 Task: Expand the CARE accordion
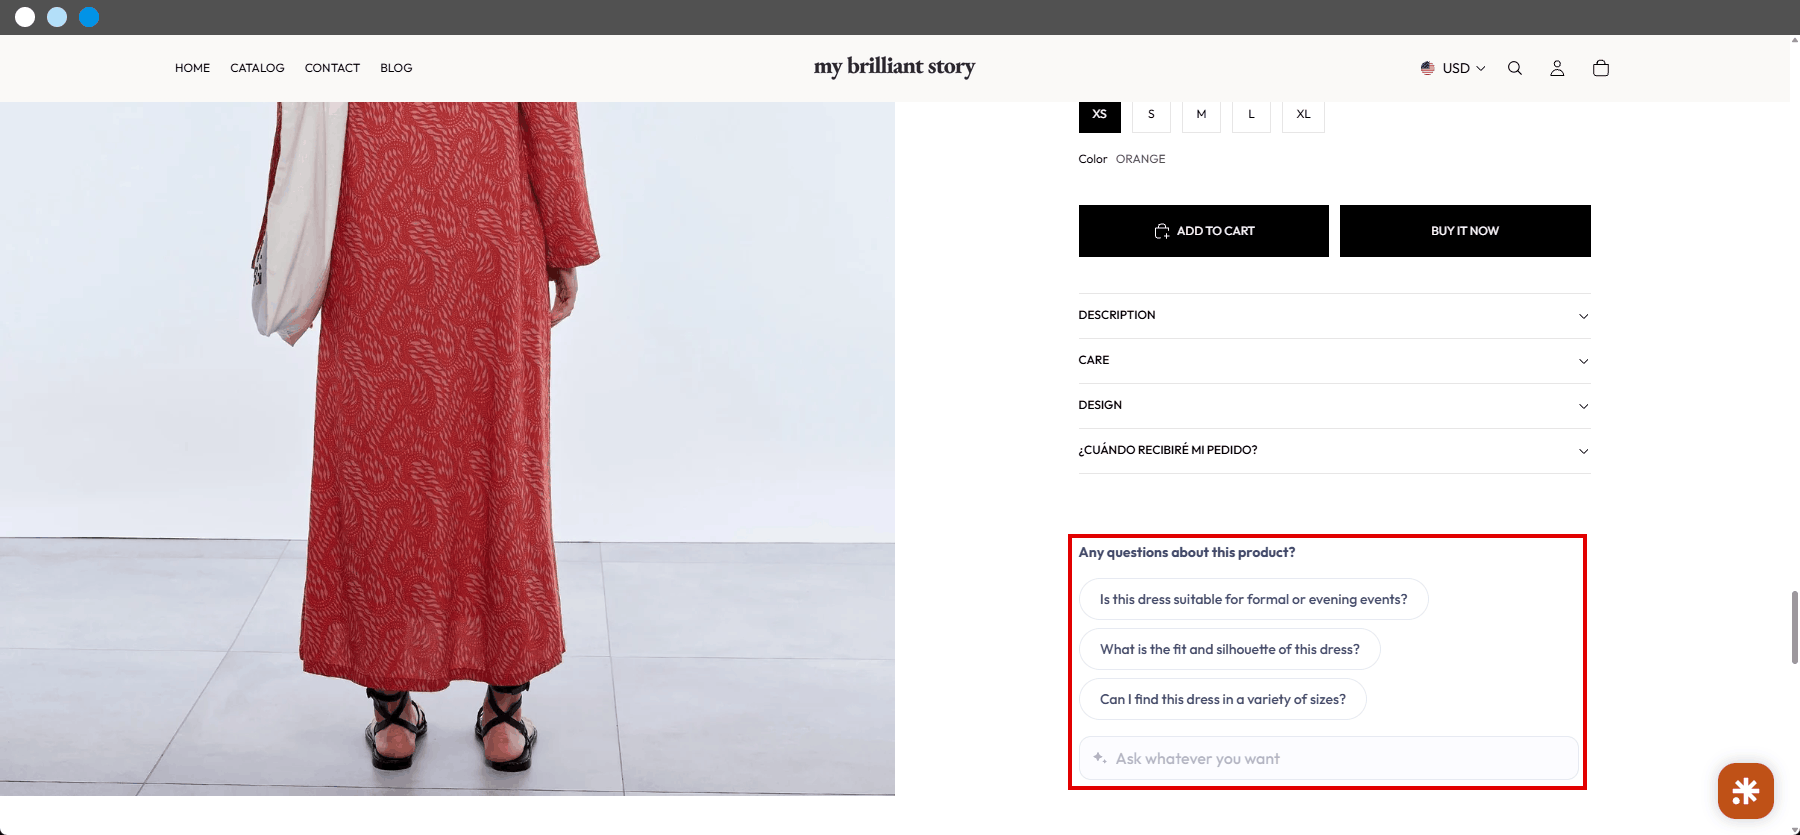coord(1334,361)
